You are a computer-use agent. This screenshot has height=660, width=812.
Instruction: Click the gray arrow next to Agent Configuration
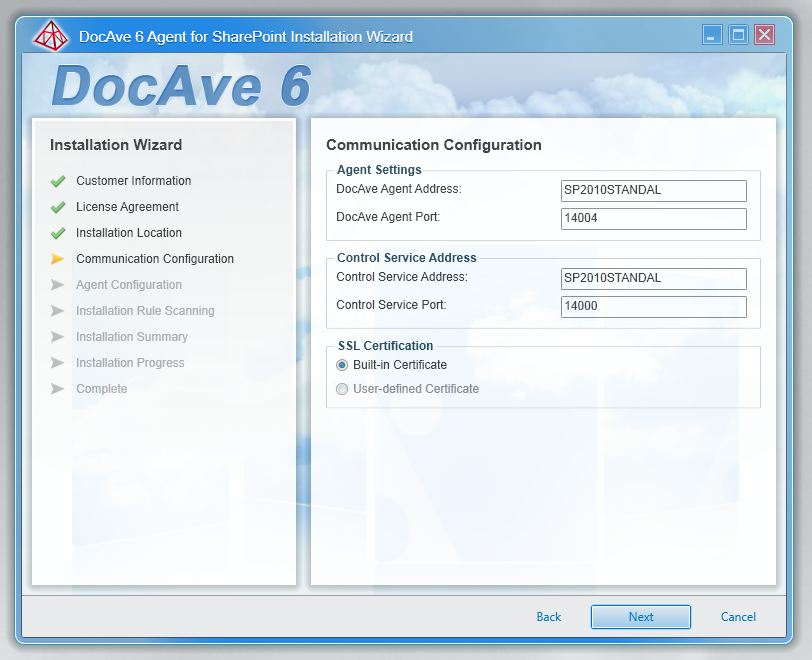(57, 285)
